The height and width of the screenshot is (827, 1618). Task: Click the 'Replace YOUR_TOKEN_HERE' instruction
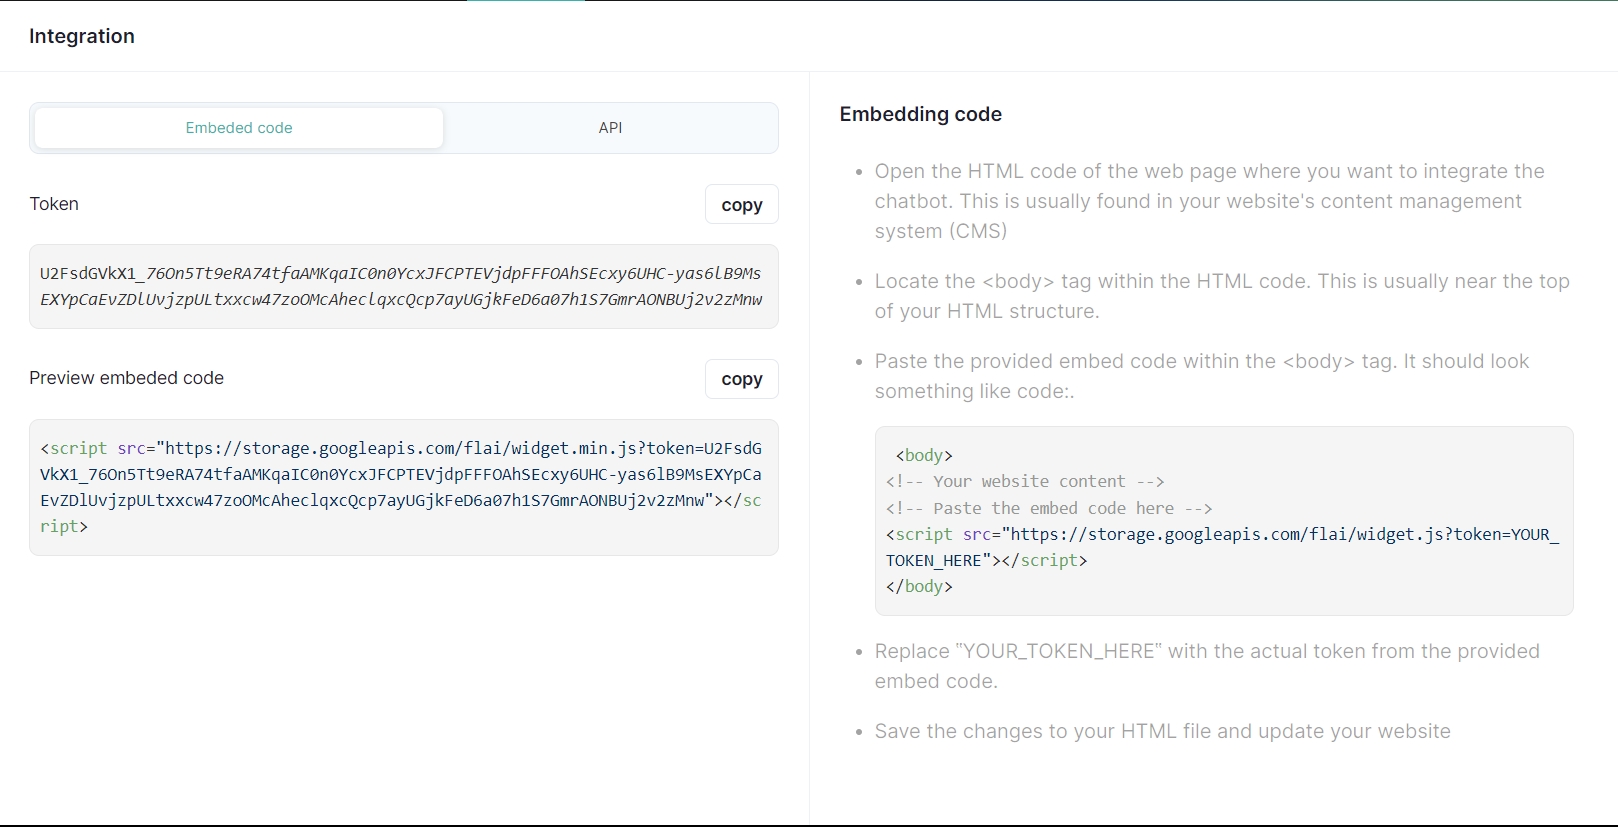pos(1206,666)
